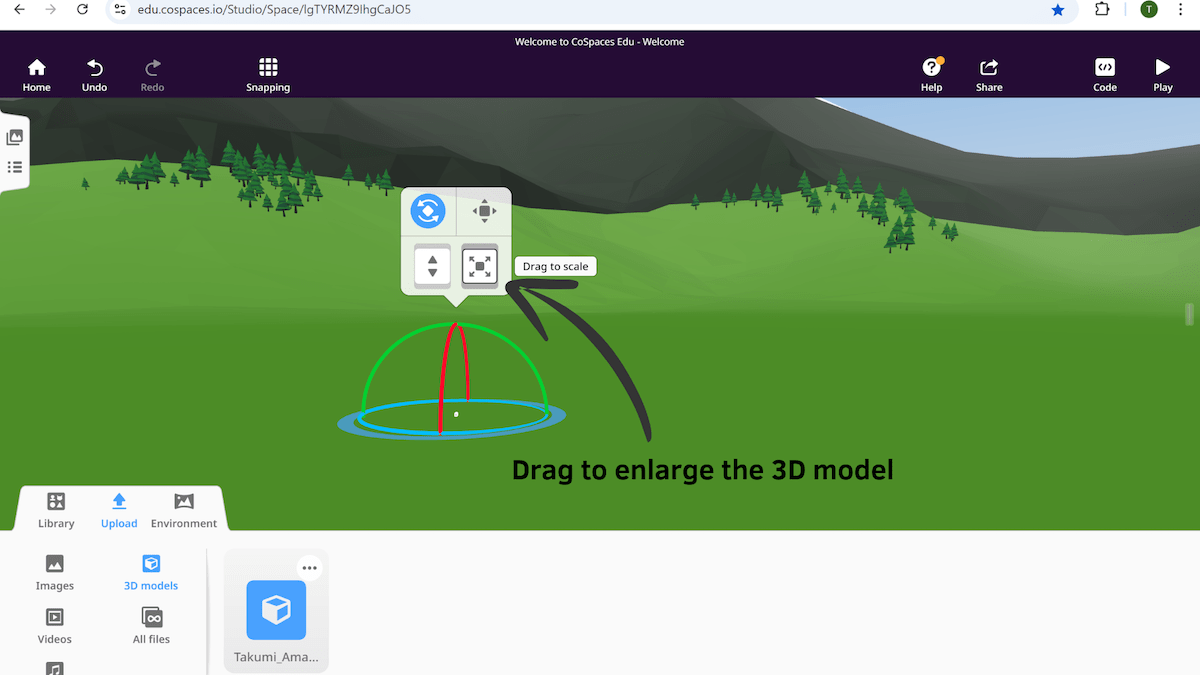Open the Help menu
Viewport: 1200px width, 675px height.
pyautogui.click(x=931, y=72)
